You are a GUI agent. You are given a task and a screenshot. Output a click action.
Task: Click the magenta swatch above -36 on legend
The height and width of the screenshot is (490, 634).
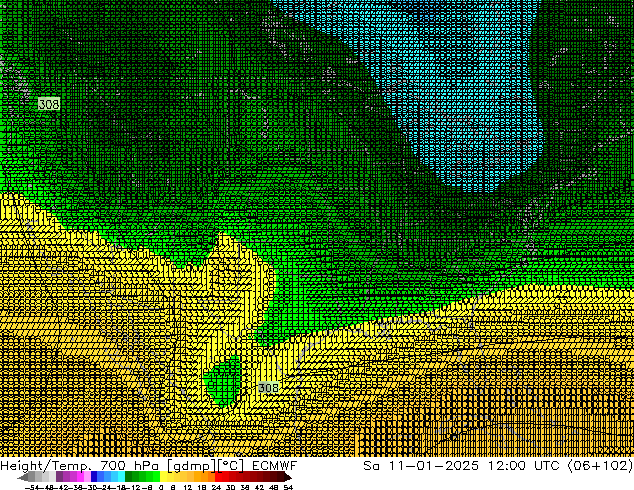point(80,477)
